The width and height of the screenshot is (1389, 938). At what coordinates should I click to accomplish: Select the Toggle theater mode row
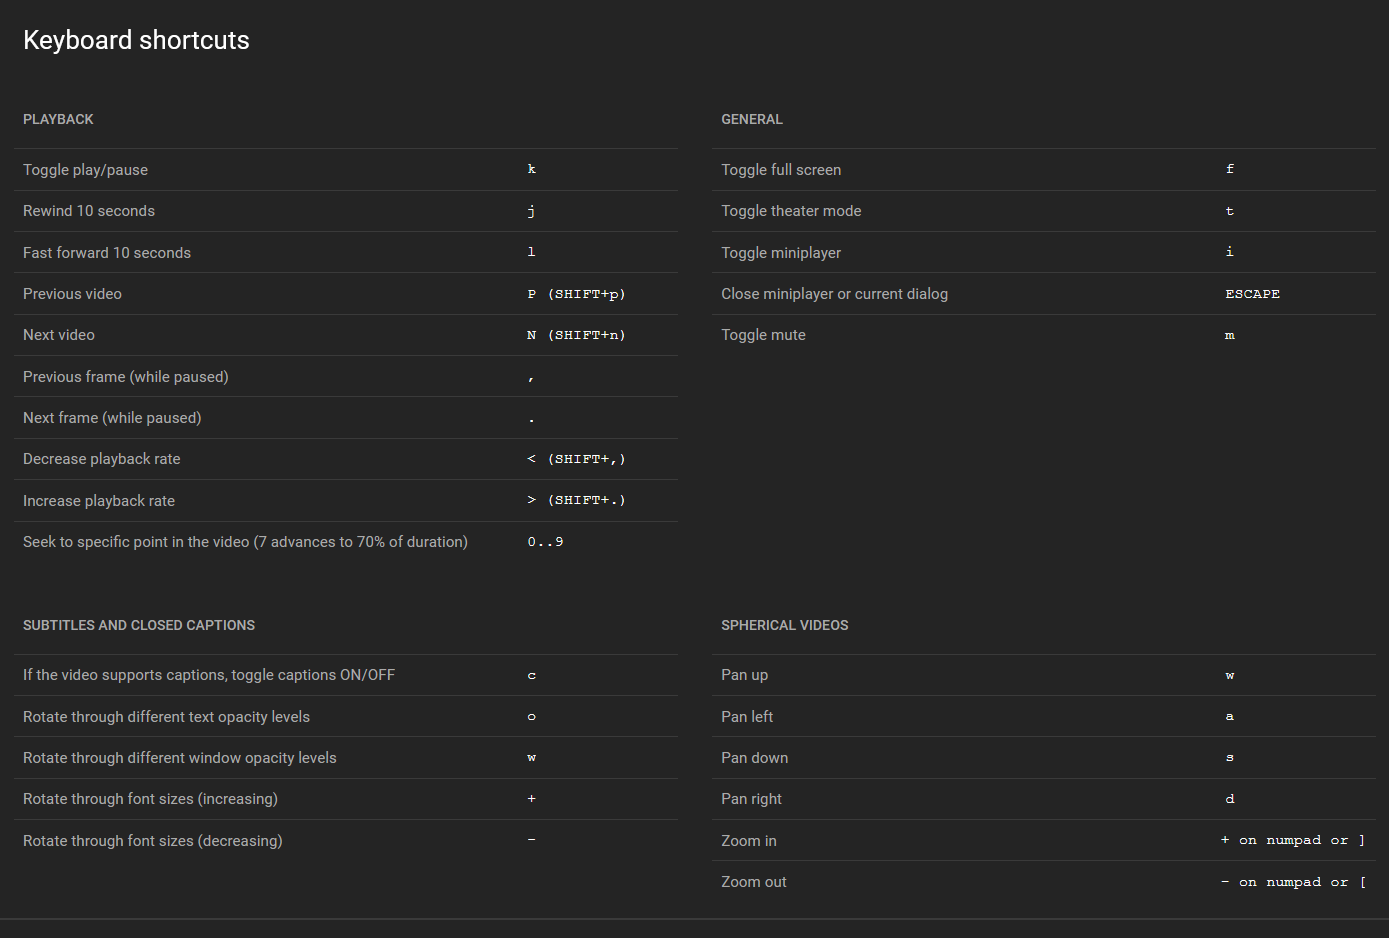(791, 211)
